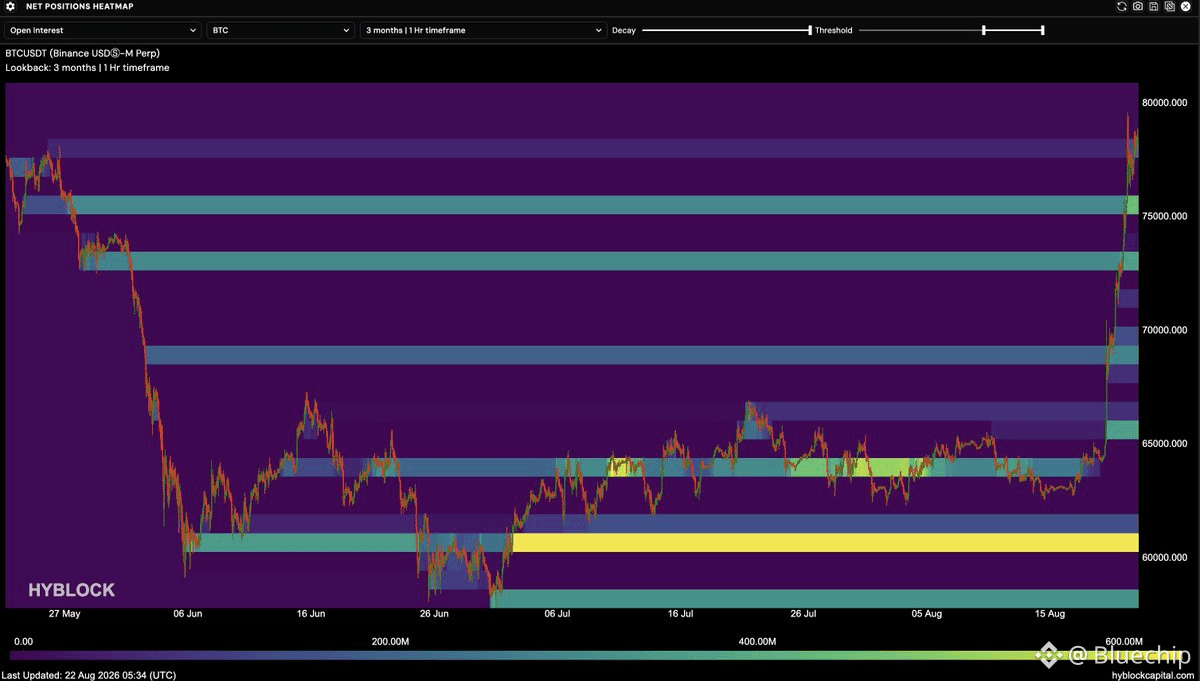Click the 16 Jun date label
Viewport: 1200px width, 681px height.
pyautogui.click(x=311, y=614)
